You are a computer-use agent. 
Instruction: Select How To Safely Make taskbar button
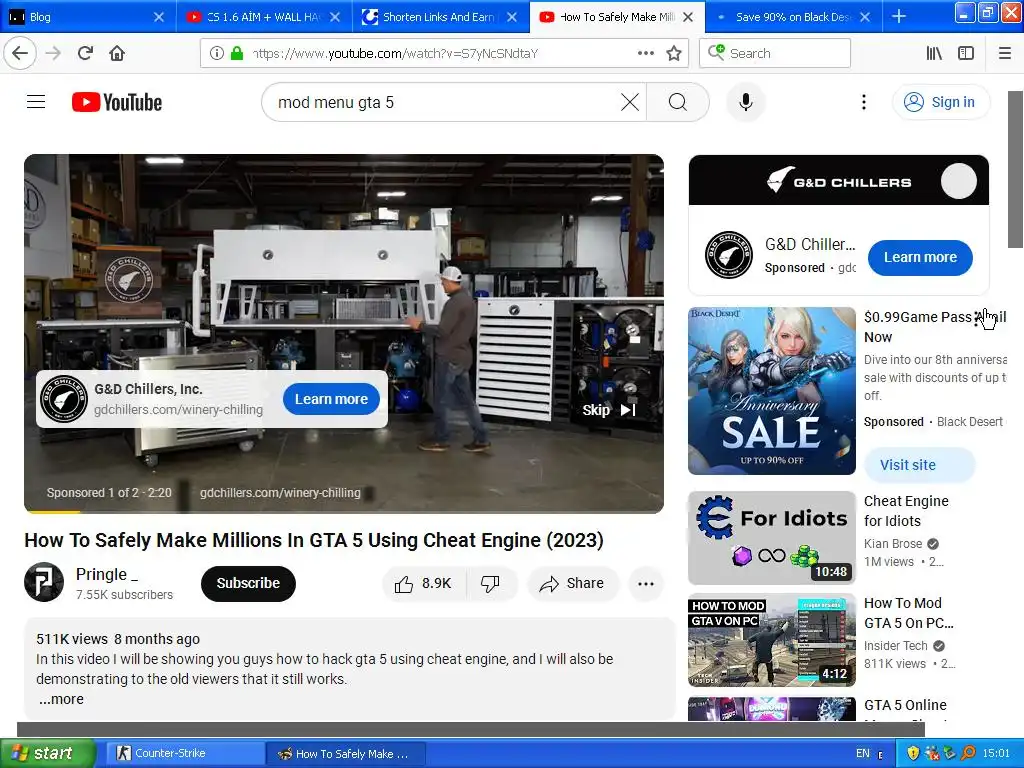click(x=346, y=753)
